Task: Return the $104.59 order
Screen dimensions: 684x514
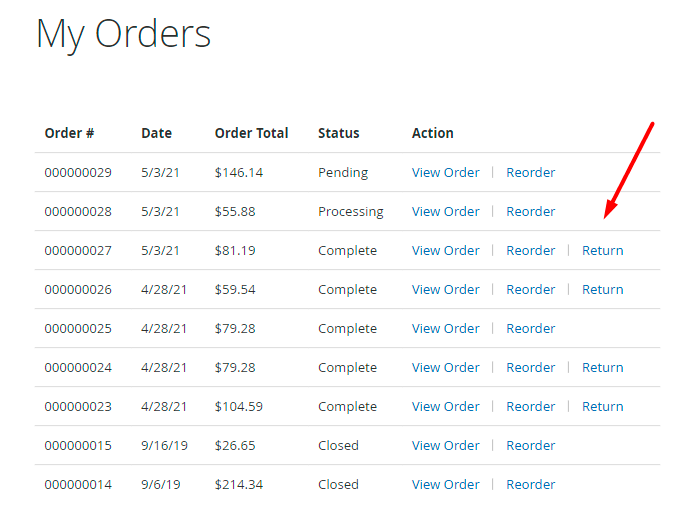Action: 602,406
